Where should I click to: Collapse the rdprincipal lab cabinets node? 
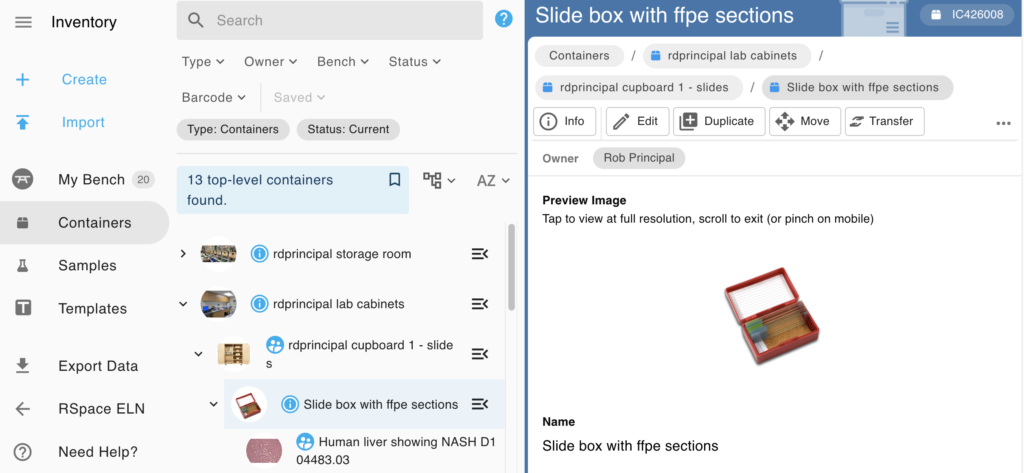(184, 304)
